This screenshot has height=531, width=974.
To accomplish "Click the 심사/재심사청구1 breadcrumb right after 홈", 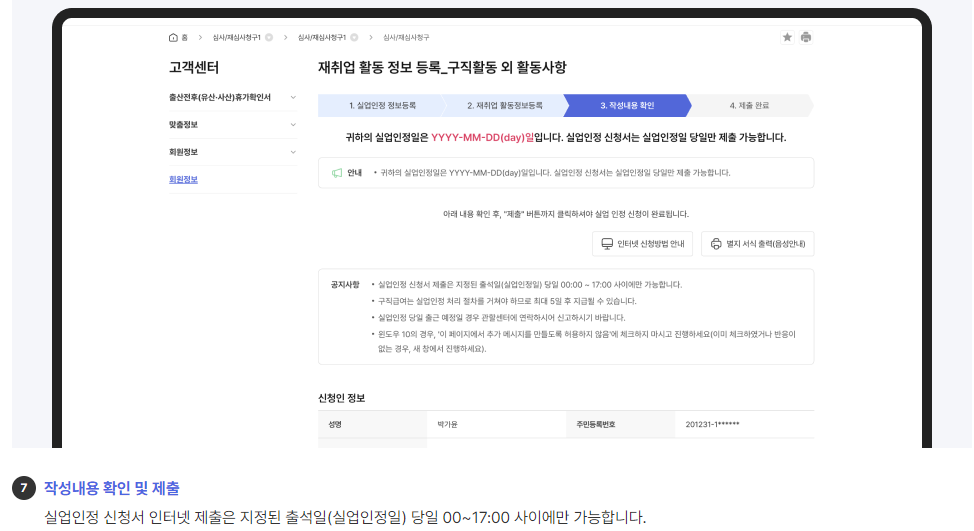I will [237, 37].
